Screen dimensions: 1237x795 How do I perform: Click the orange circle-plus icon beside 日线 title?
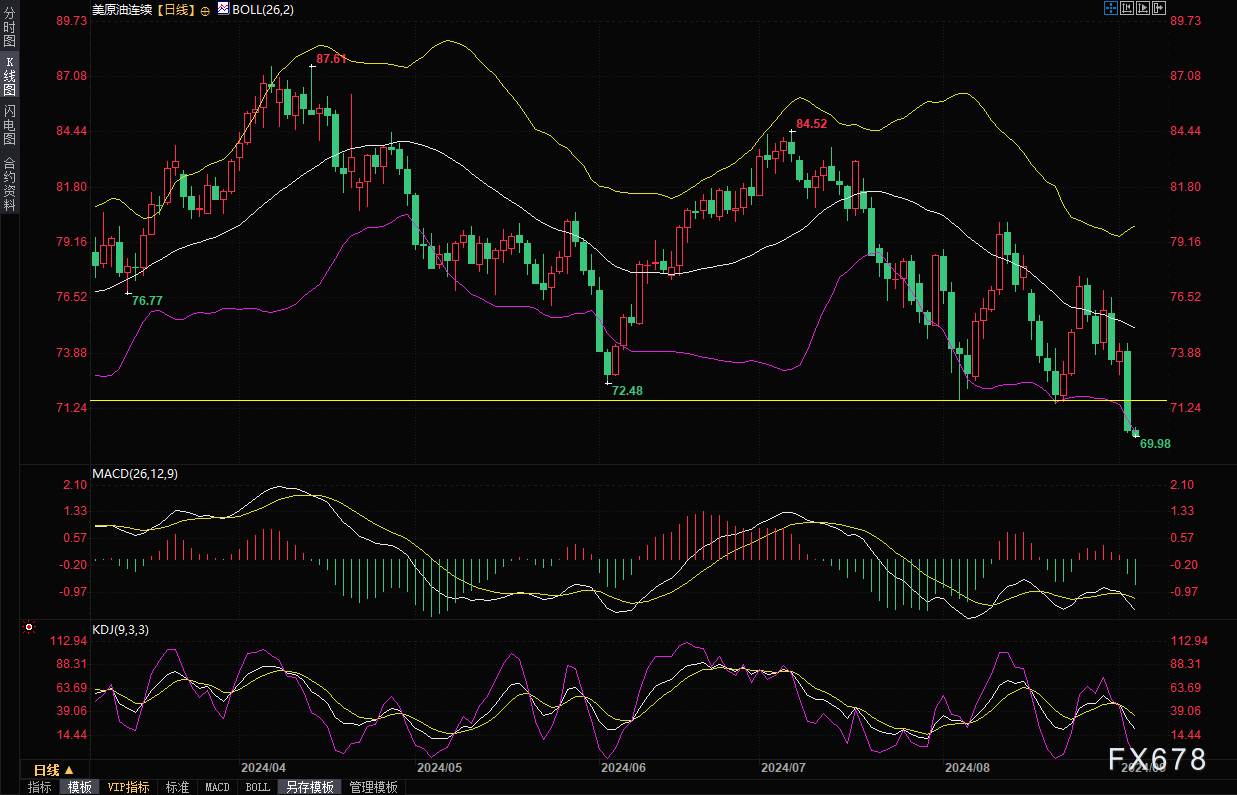tap(205, 10)
